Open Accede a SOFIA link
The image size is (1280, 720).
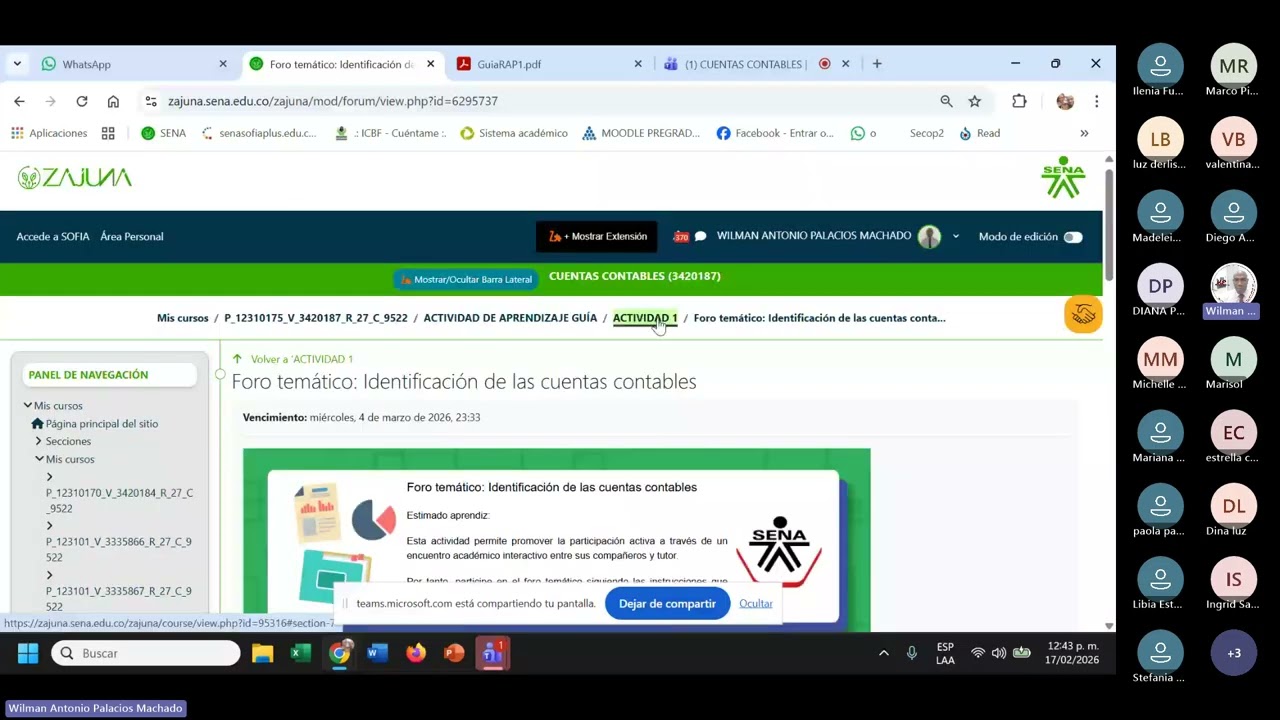point(53,237)
